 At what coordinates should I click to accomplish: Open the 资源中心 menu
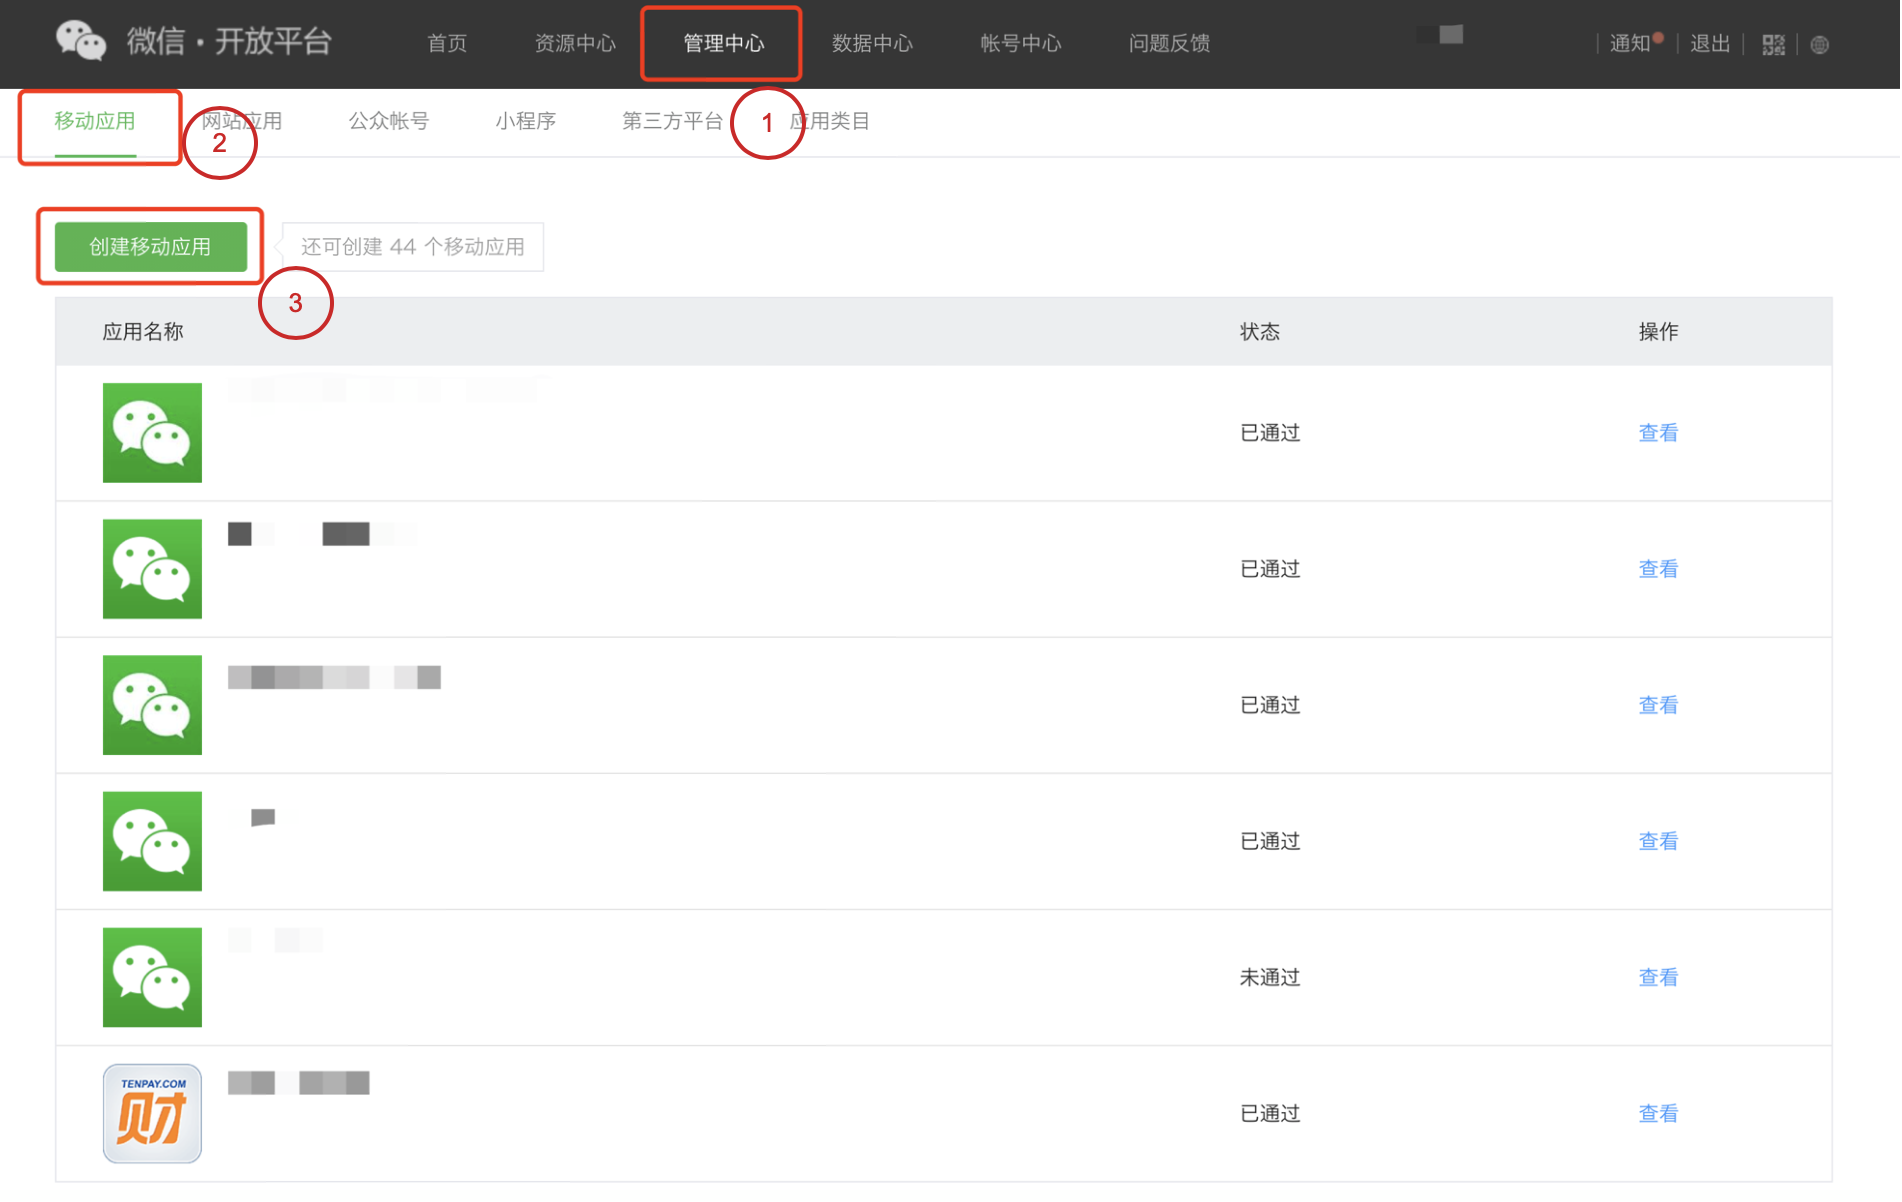(x=575, y=43)
